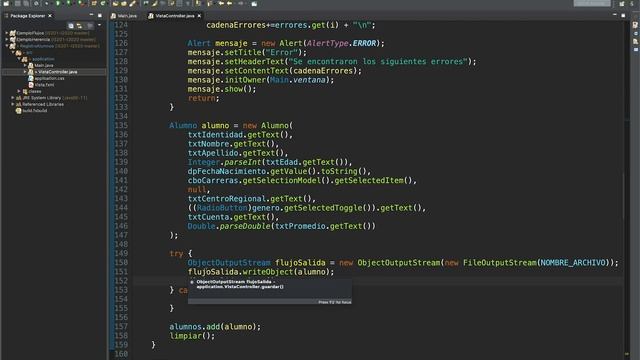Expand VistaController.java in Package Explorer tree

pos(25,72)
